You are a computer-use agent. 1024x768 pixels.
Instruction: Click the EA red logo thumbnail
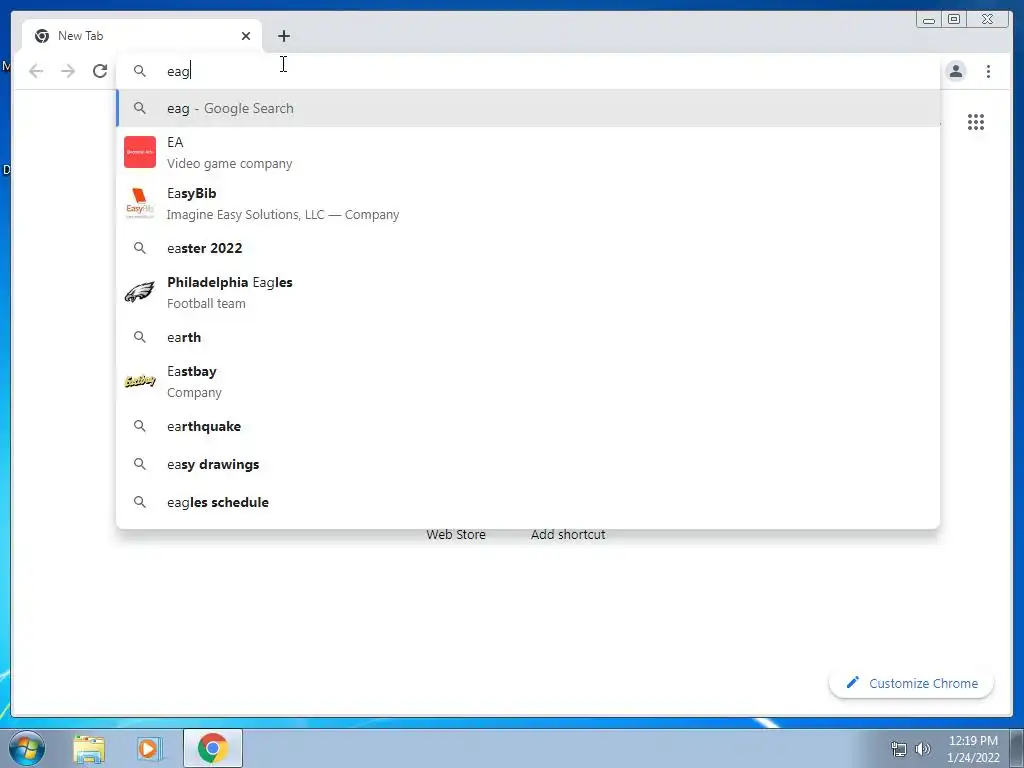[140, 152]
